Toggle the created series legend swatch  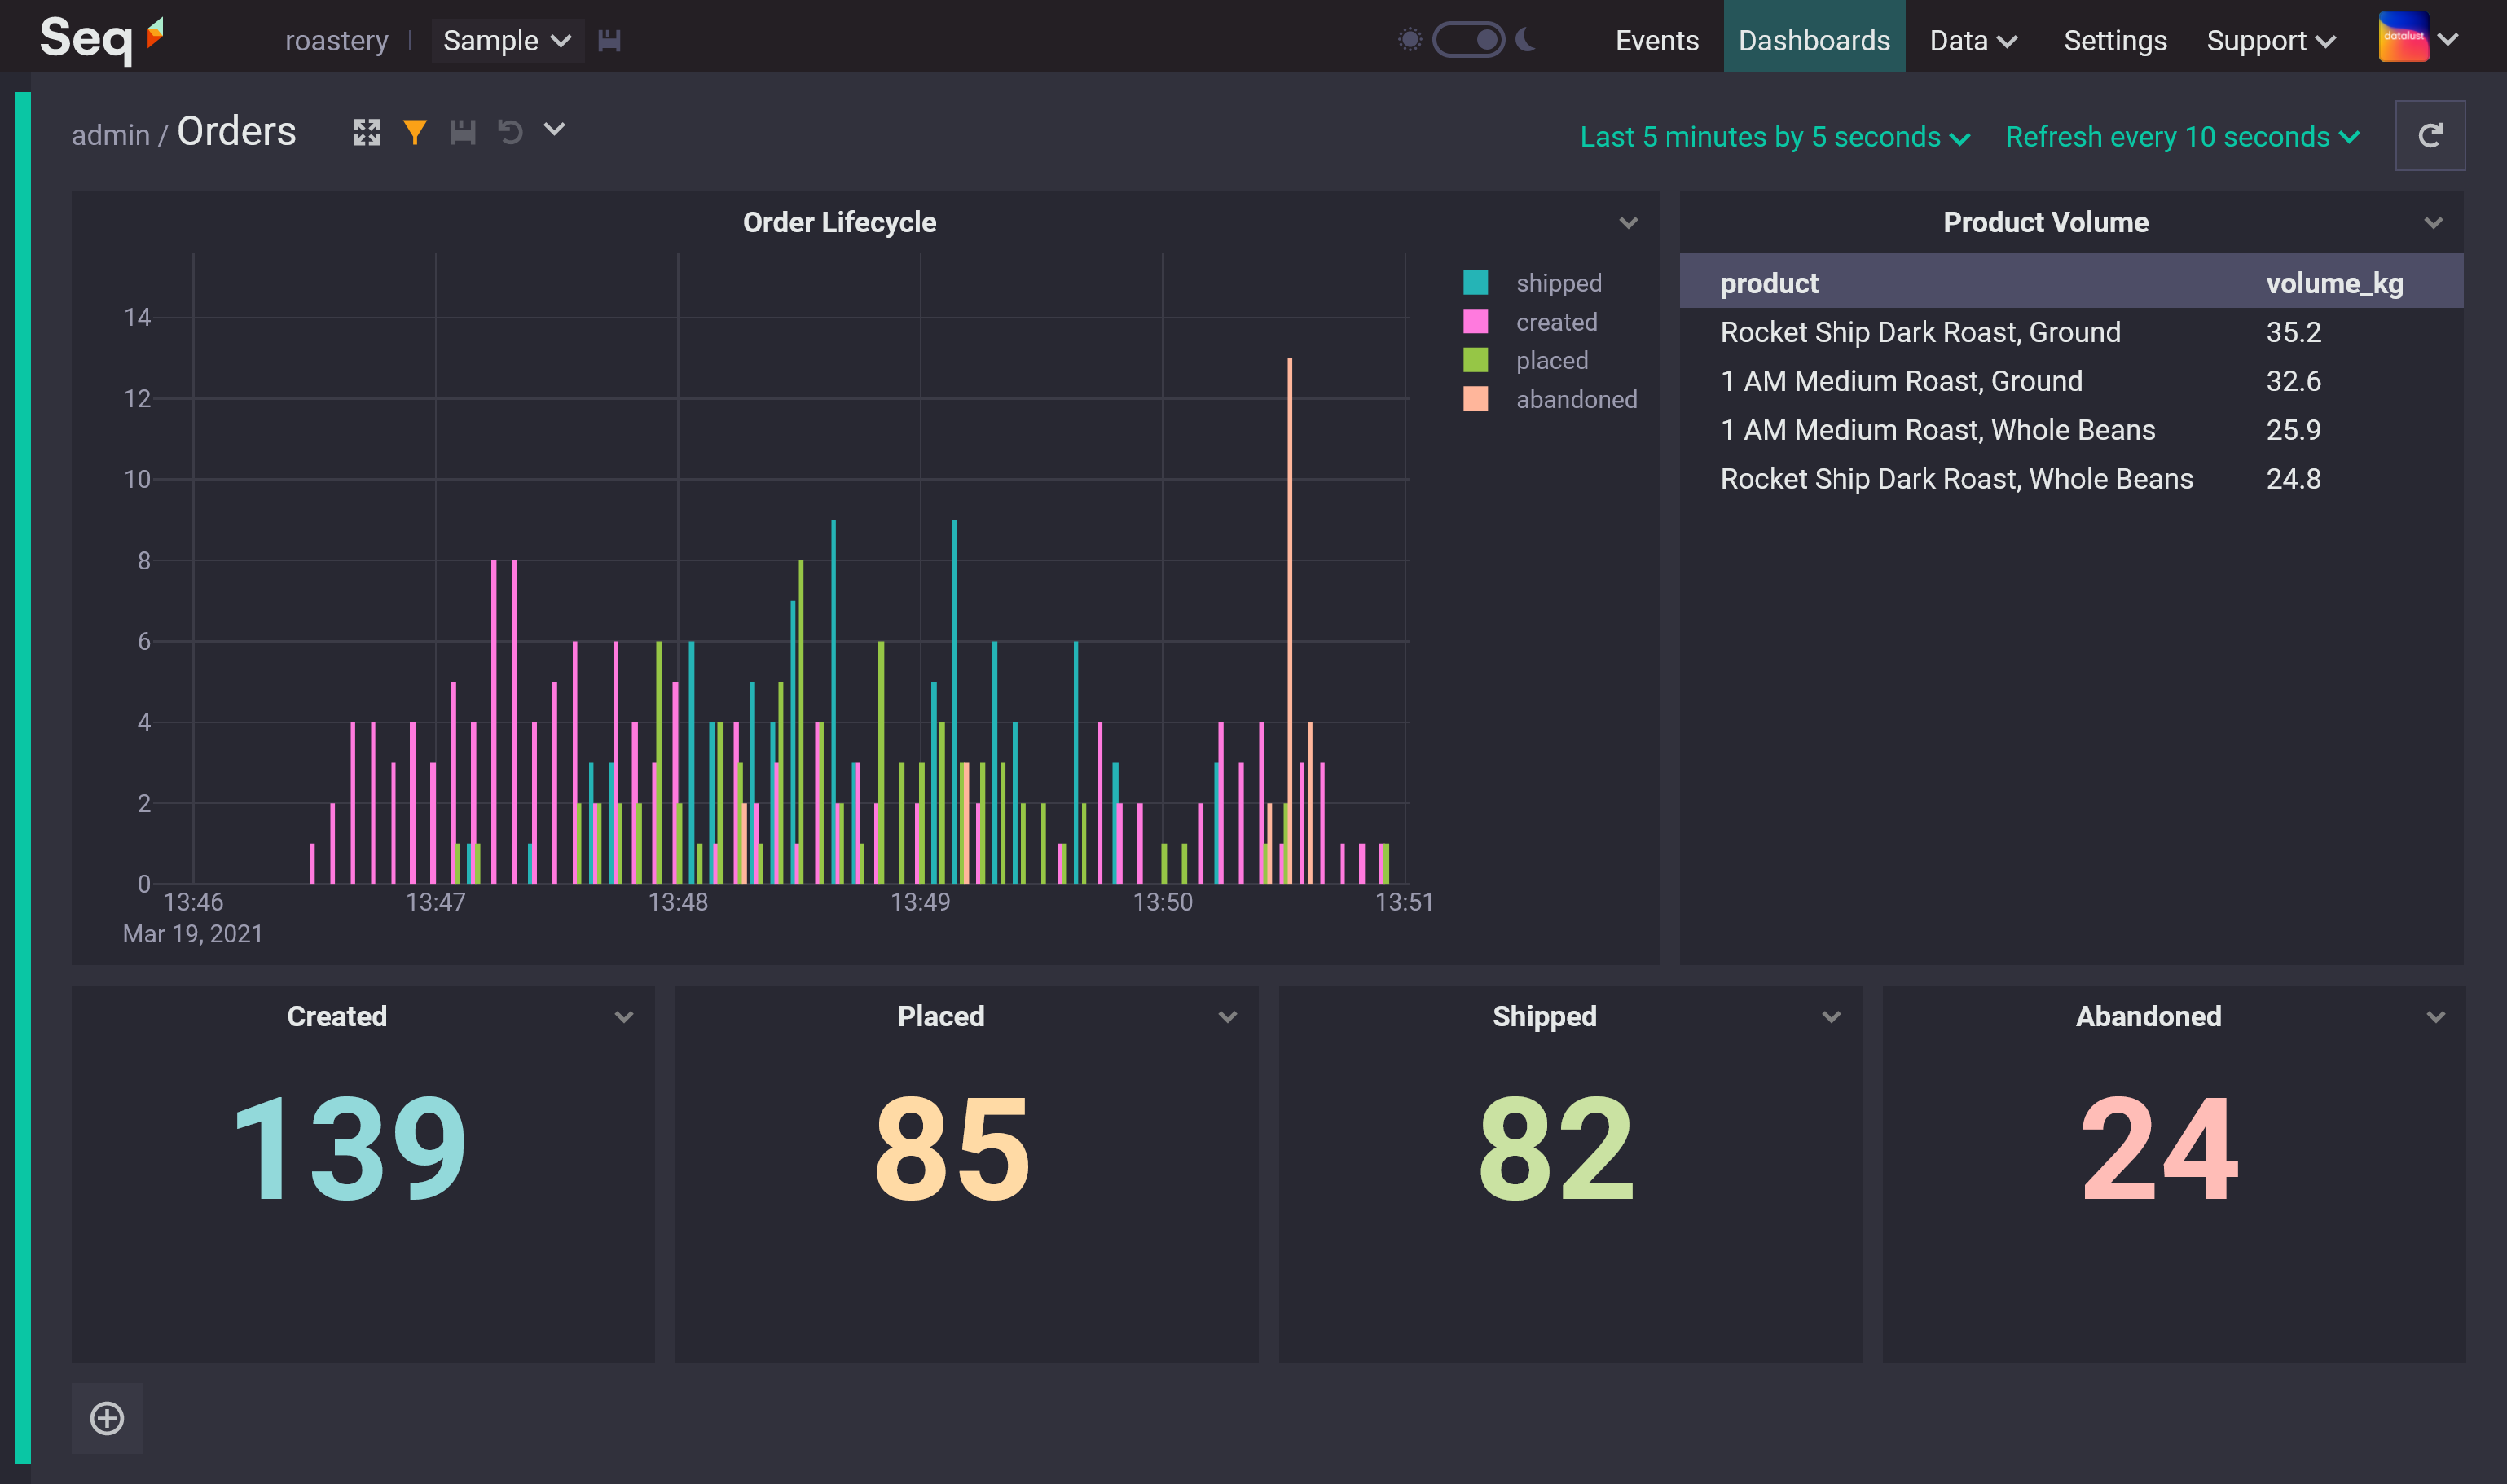point(1475,322)
